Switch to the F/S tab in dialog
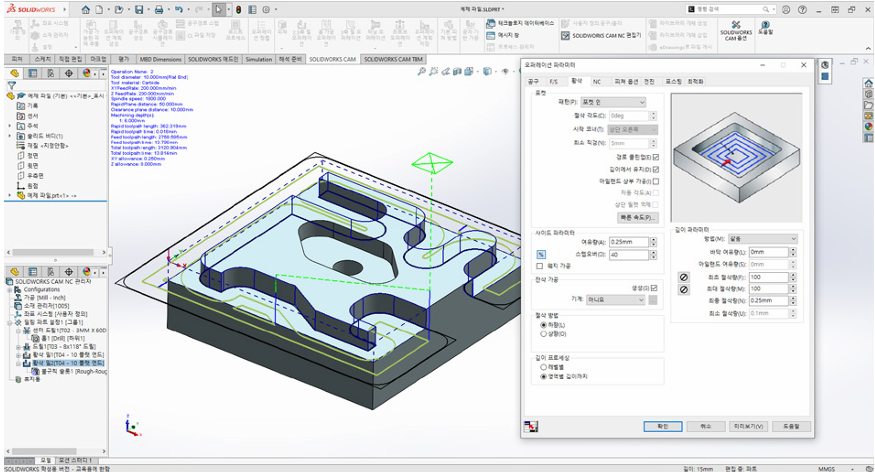875x472 pixels. 553,80
